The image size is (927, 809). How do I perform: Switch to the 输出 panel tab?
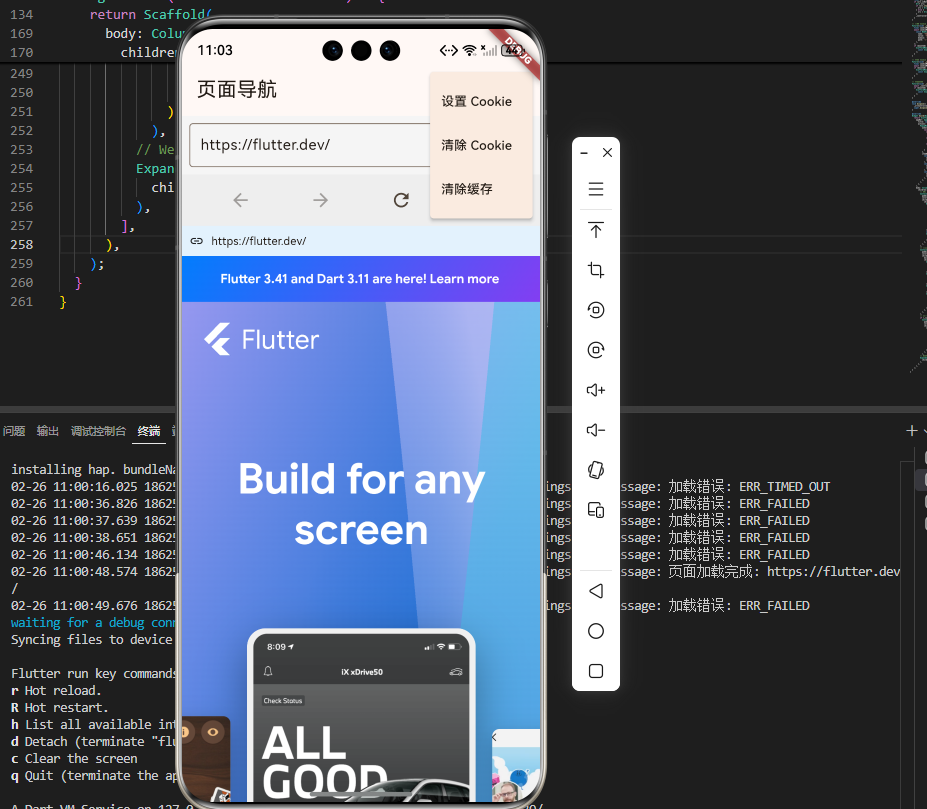click(48, 431)
